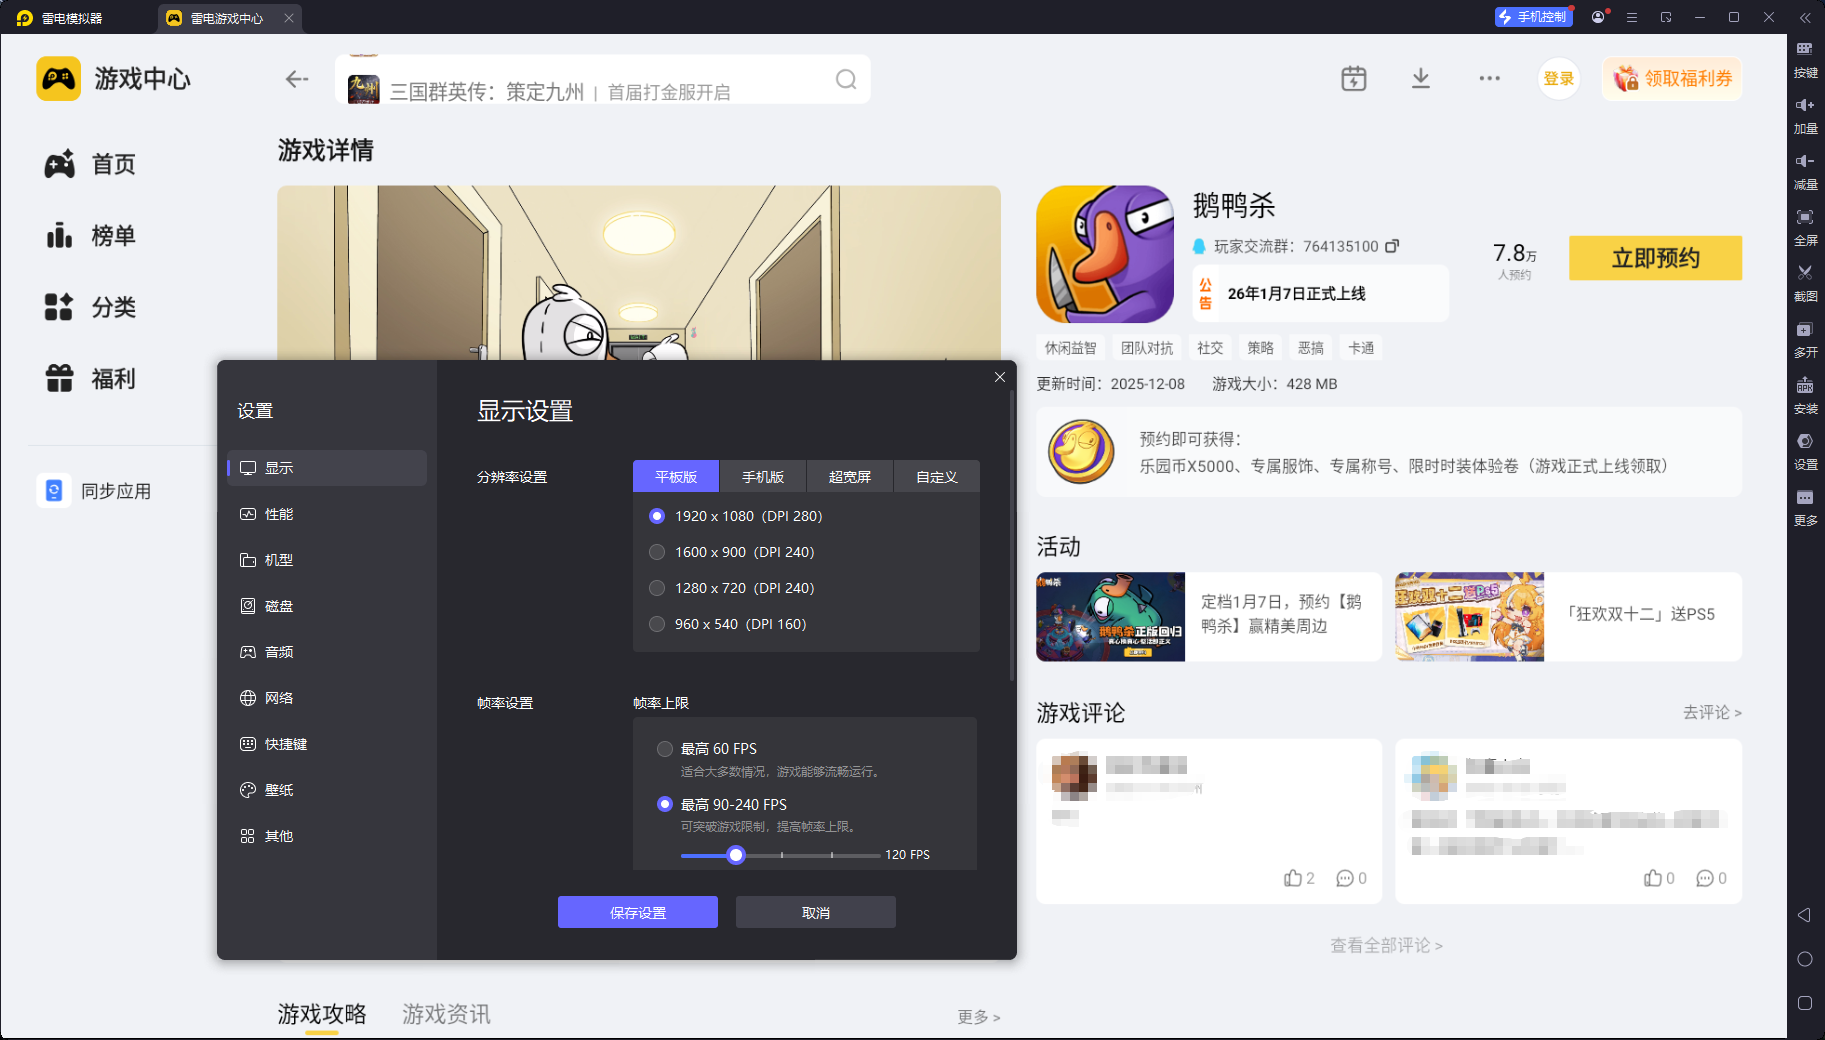Viewport: 1825px width, 1040px height.
Task: Go to 分类 in left navigation
Action: tap(90, 307)
